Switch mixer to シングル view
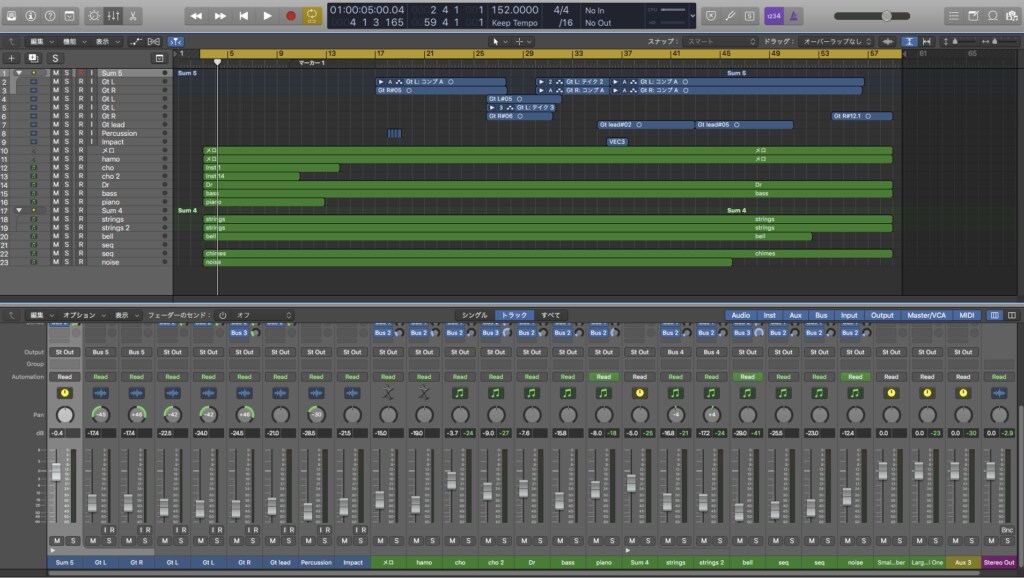Viewport: 1024px width, 578px height. pos(475,315)
